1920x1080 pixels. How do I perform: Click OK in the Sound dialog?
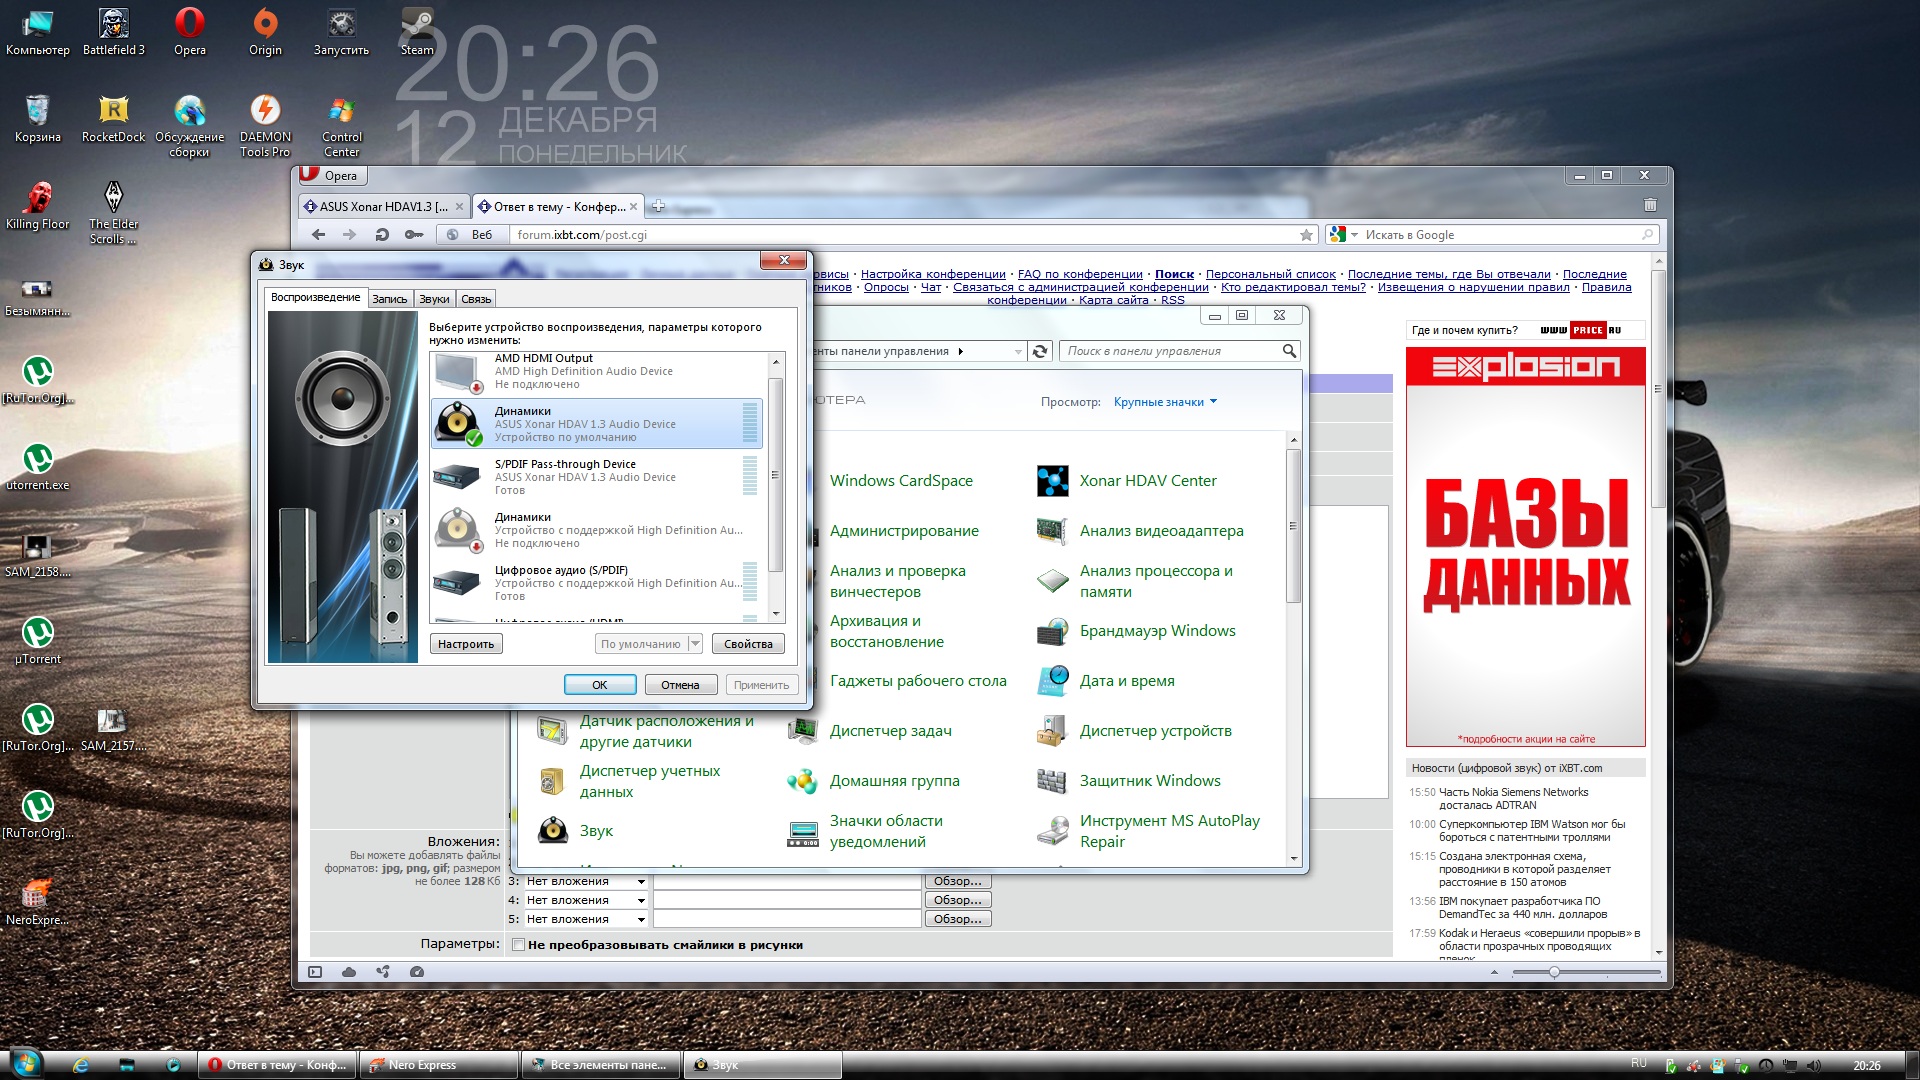coord(600,685)
